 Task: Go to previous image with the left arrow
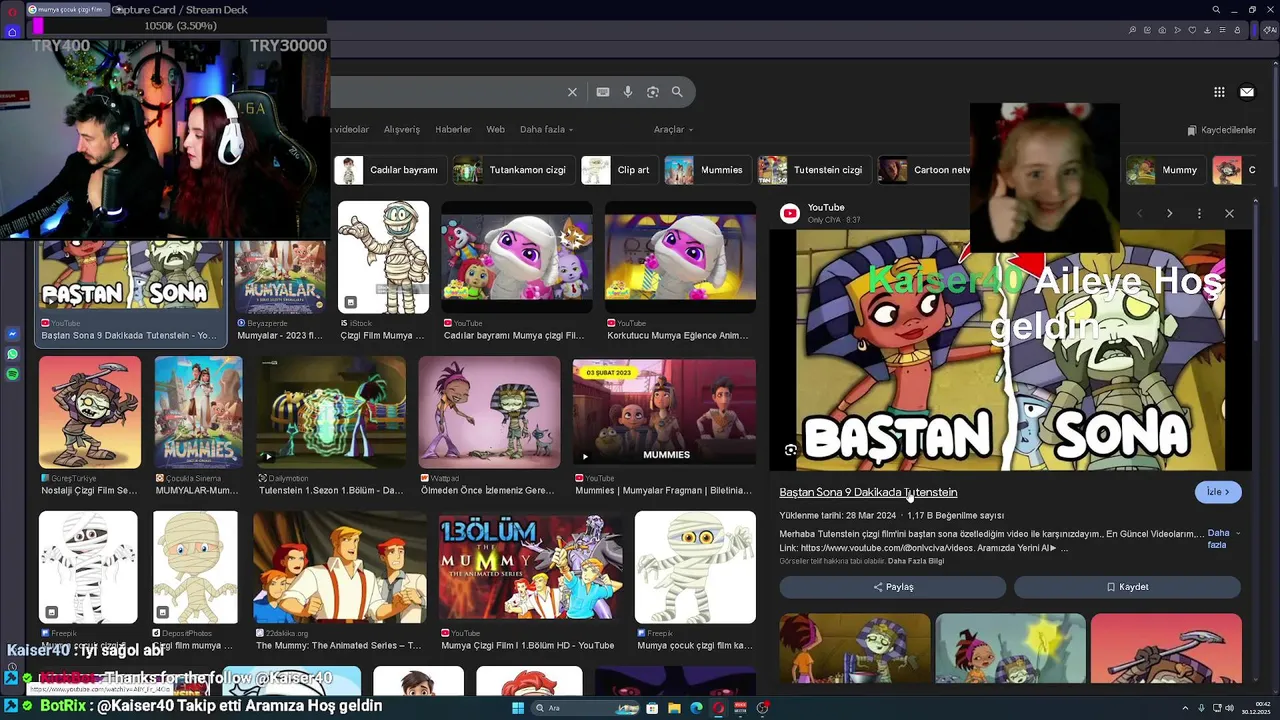(1139, 213)
